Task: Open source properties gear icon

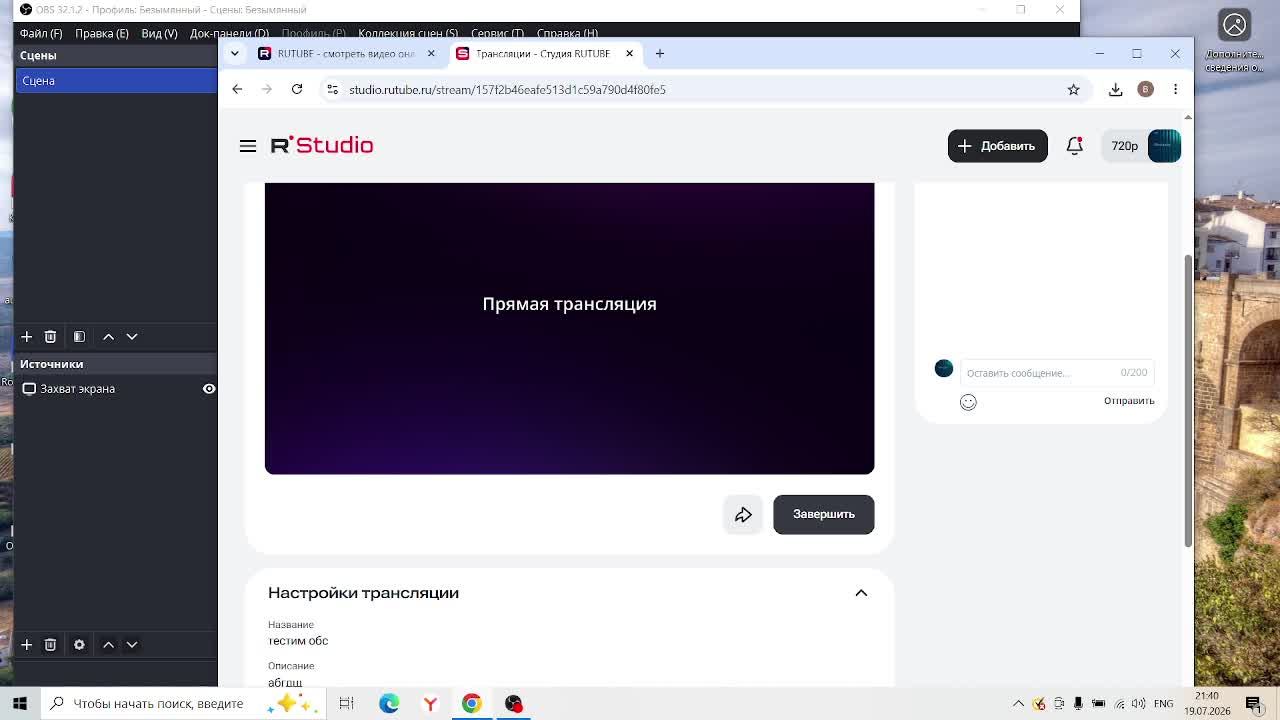Action: click(79, 645)
